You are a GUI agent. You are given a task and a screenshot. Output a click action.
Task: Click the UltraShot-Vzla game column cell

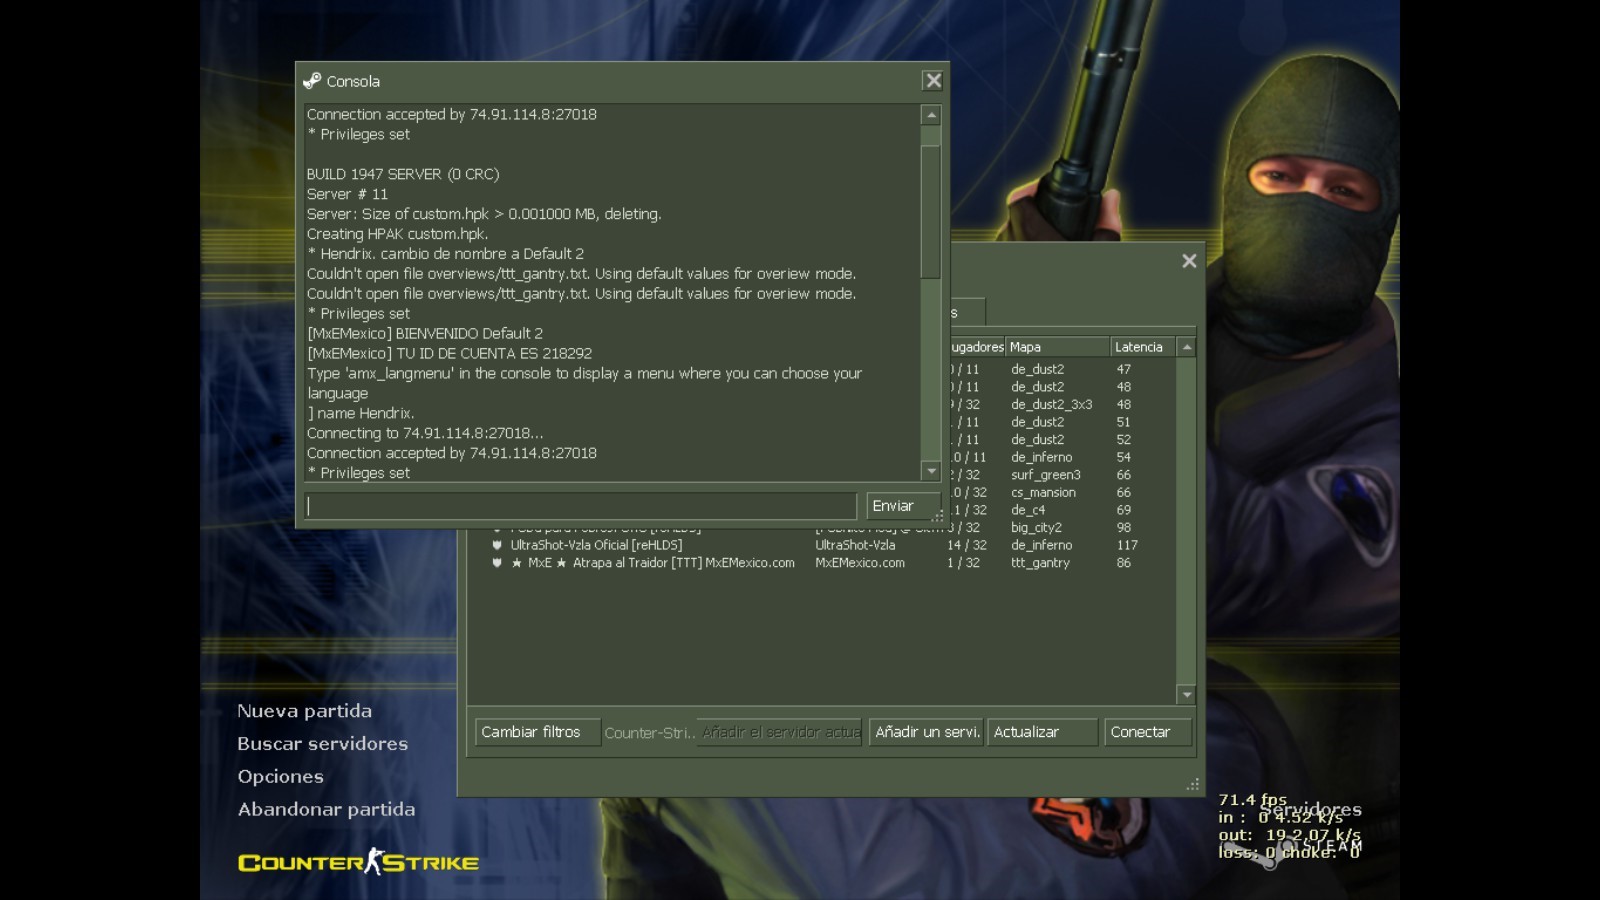tap(855, 545)
